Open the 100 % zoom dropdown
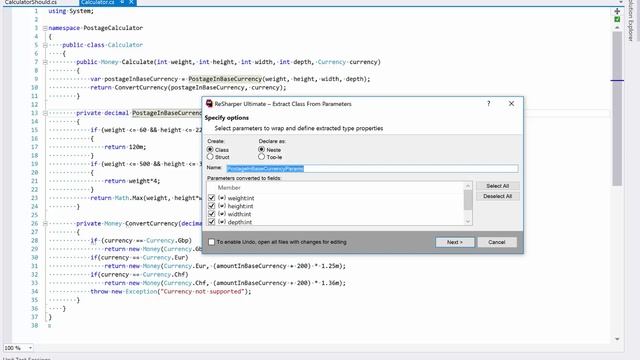The width and height of the screenshot is (640, 360). pyautogui.click(x=30, y=348)
